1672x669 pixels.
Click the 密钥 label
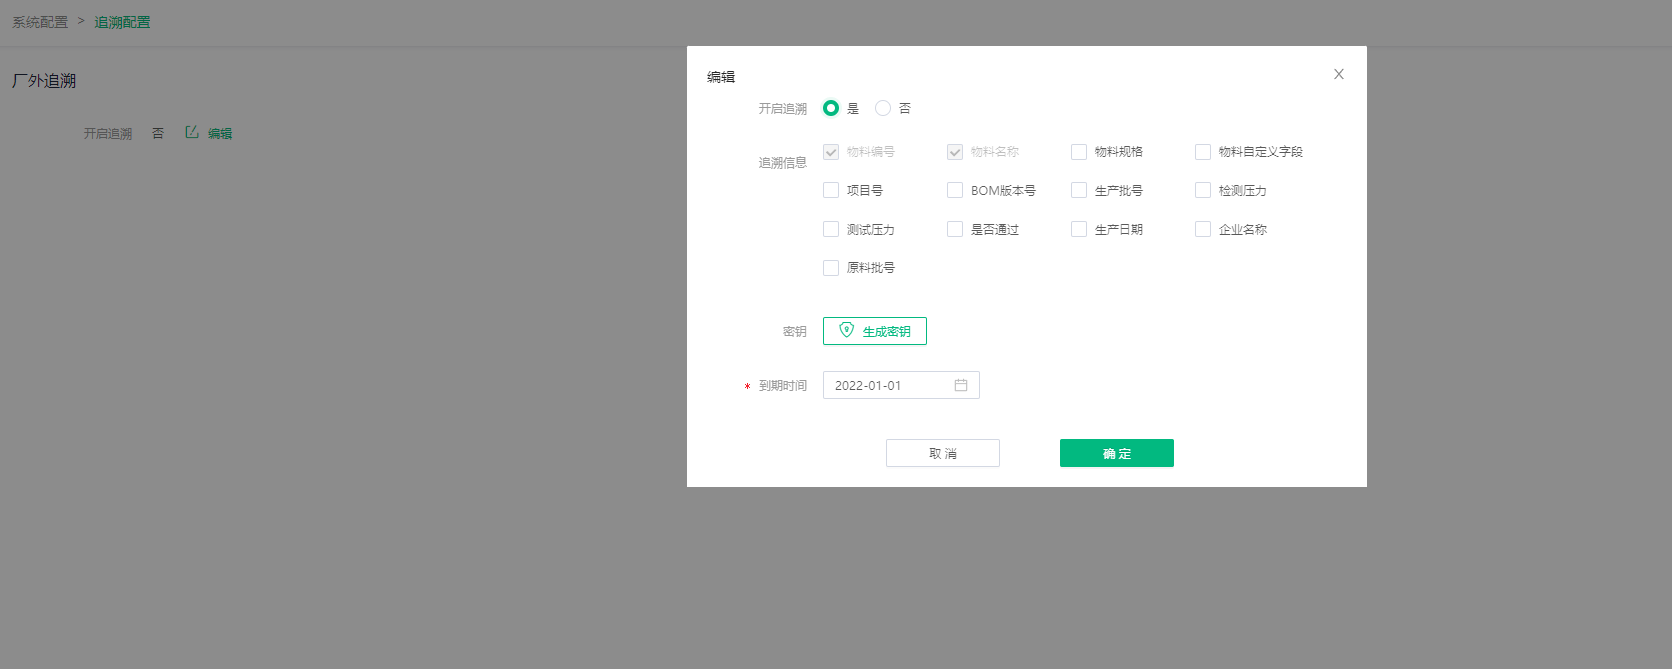tap(794, 331)
